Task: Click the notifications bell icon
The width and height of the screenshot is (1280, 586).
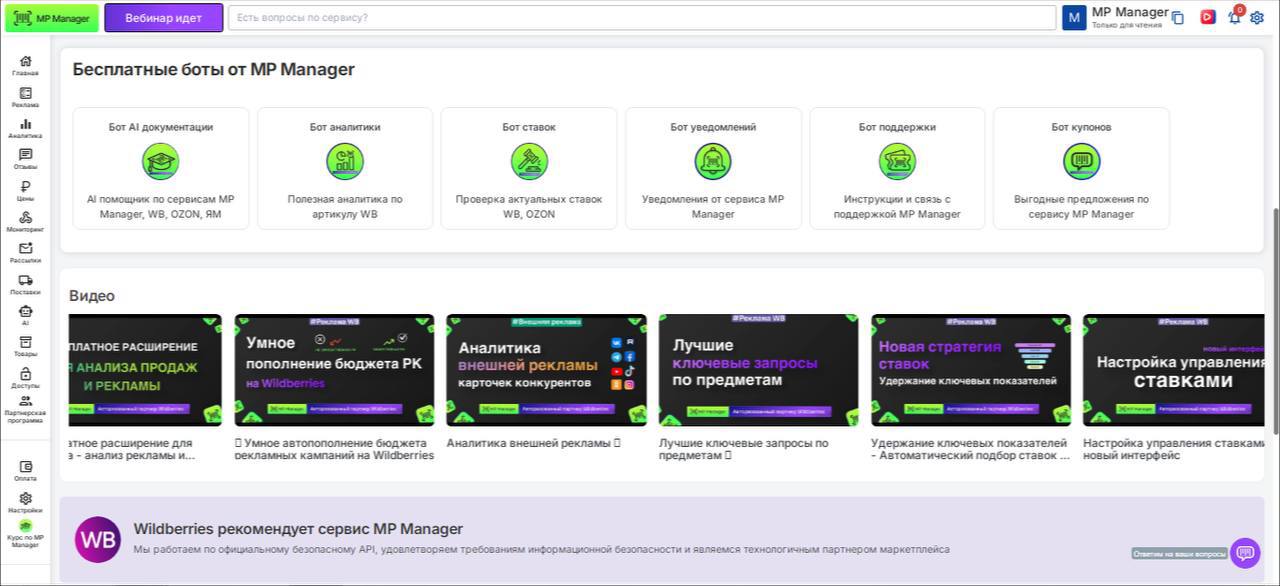Action: coord(1235,17)
